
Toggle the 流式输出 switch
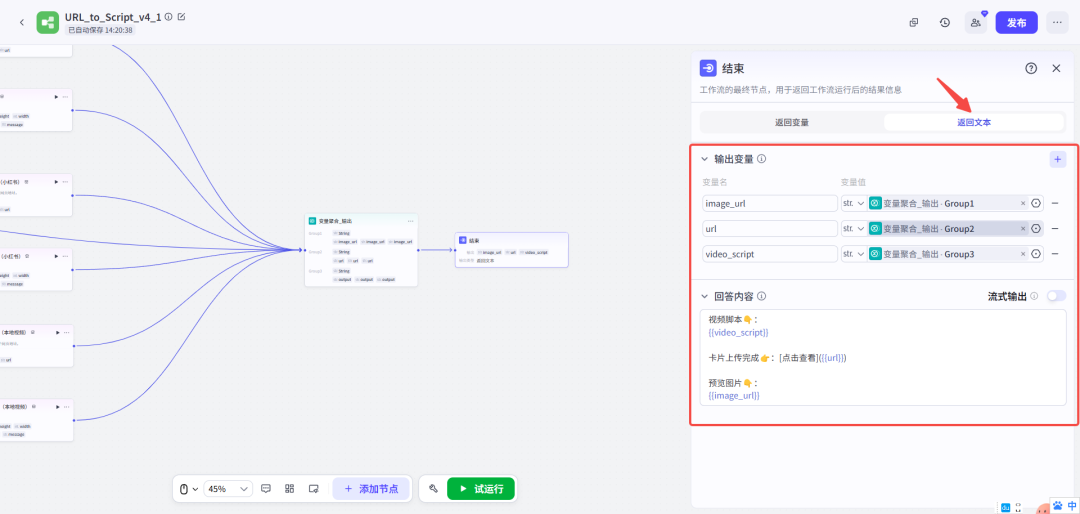coord(1056,296)
